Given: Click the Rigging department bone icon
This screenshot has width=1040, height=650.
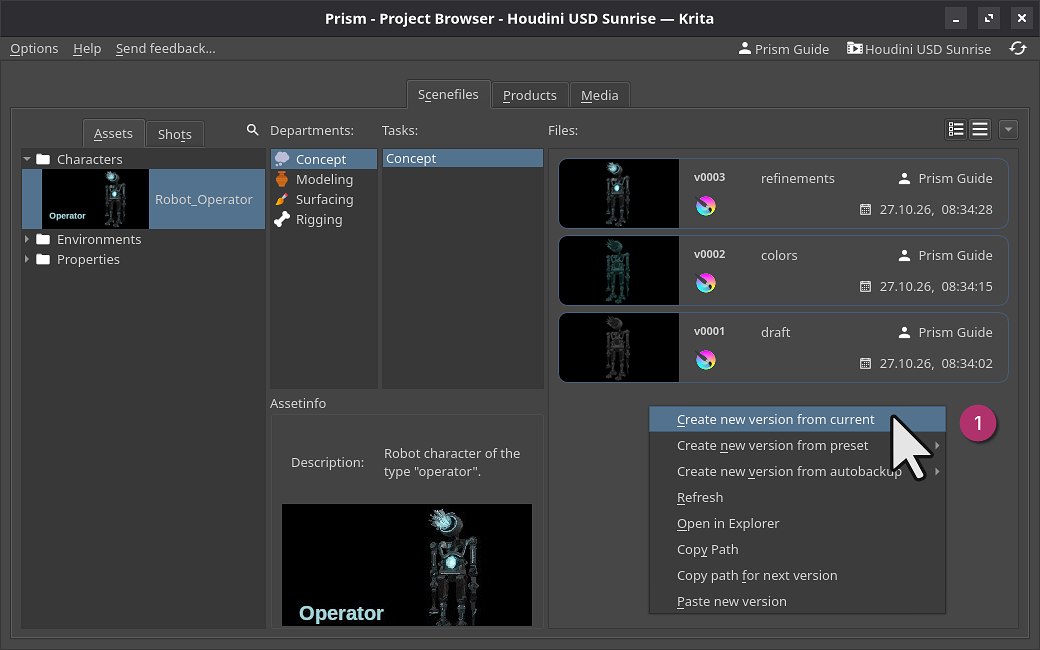Looking at the screenshot, I should click(282, 219).
